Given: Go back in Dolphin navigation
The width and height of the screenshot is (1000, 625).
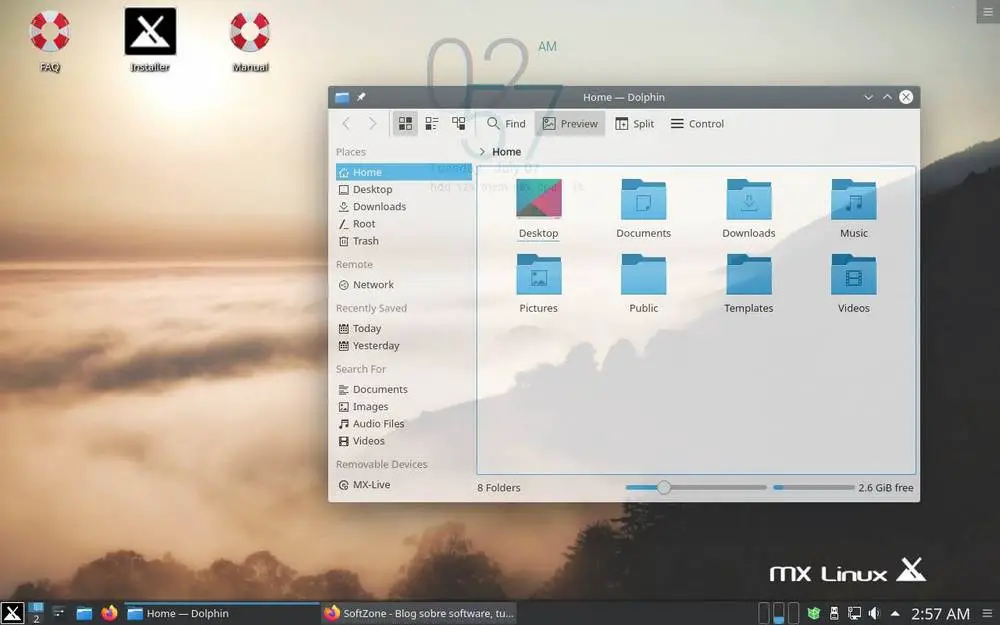Looking at the screenshot, I should (346, 124).
